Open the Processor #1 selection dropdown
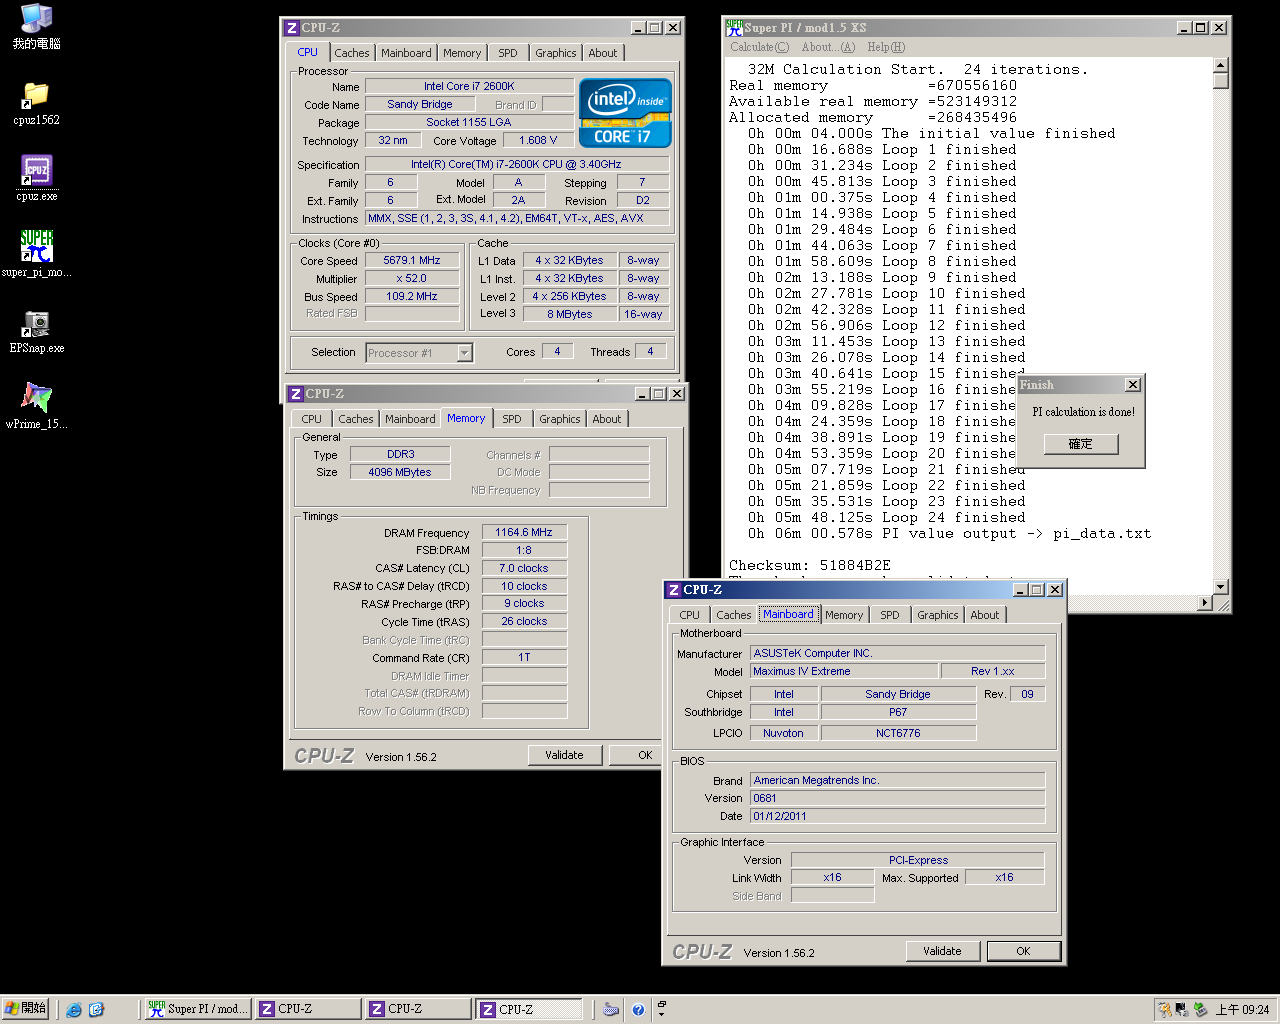This screenshot has width=1280, height=1024. [x=464, y=352]
